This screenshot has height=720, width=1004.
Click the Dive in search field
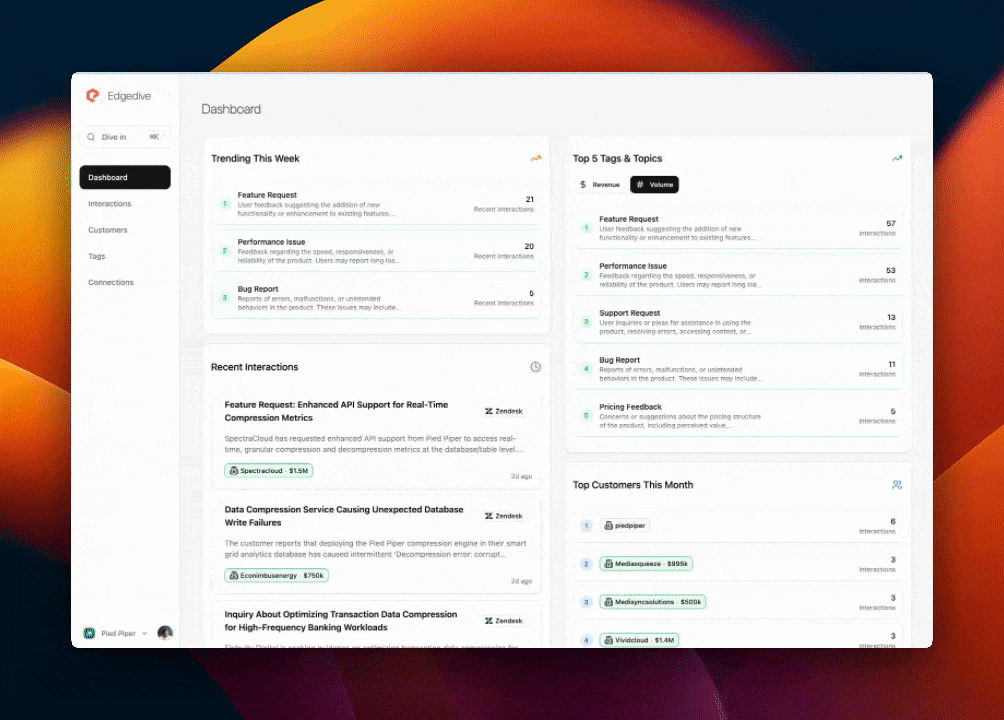click(125, 137)
